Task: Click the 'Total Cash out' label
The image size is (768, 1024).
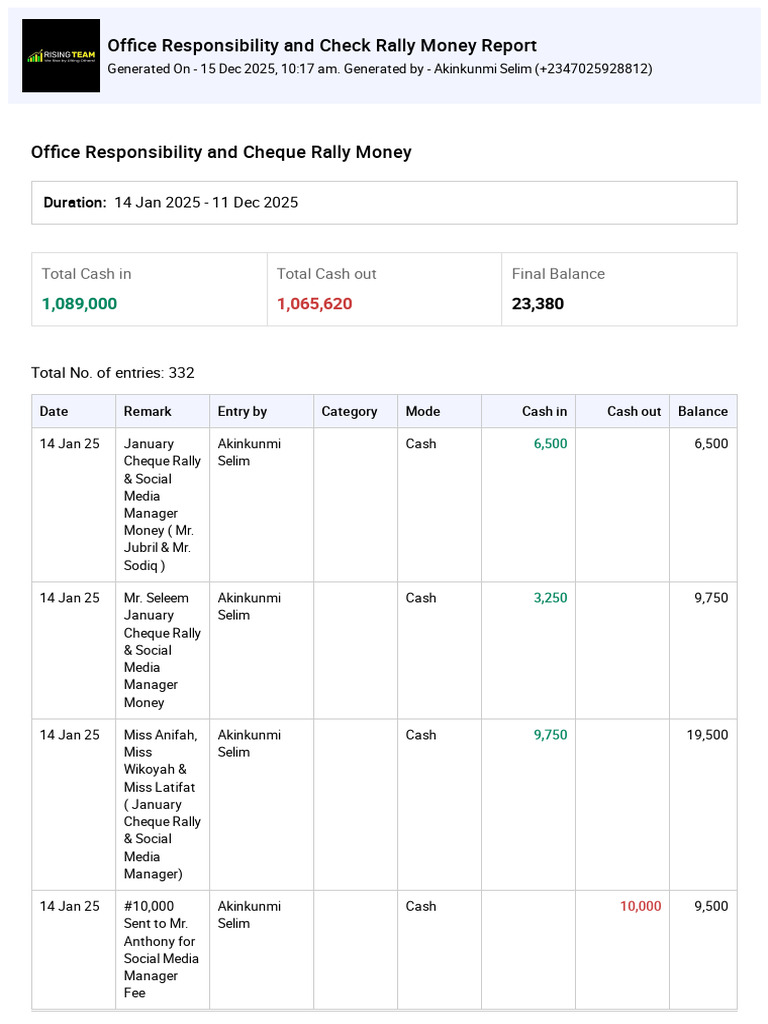Action: coord(327,274)
